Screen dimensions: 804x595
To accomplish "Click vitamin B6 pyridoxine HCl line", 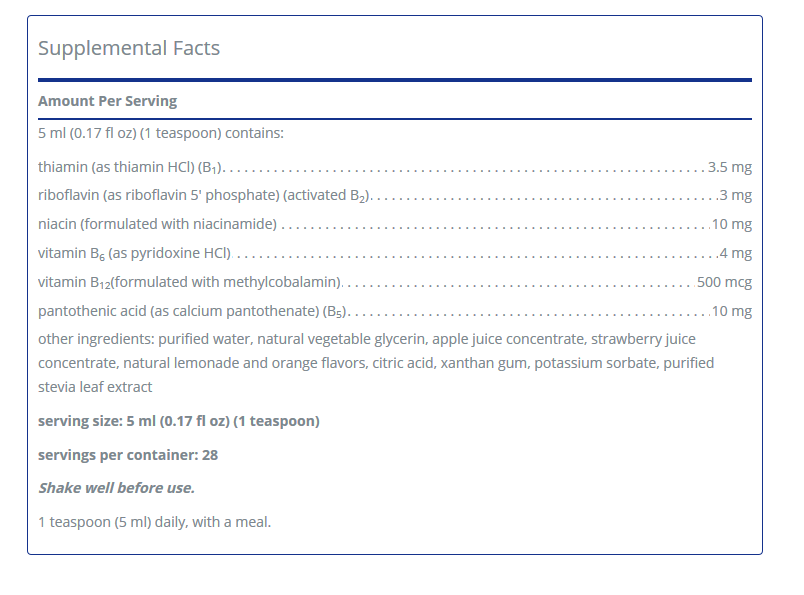I will click(x=134, y=254).
